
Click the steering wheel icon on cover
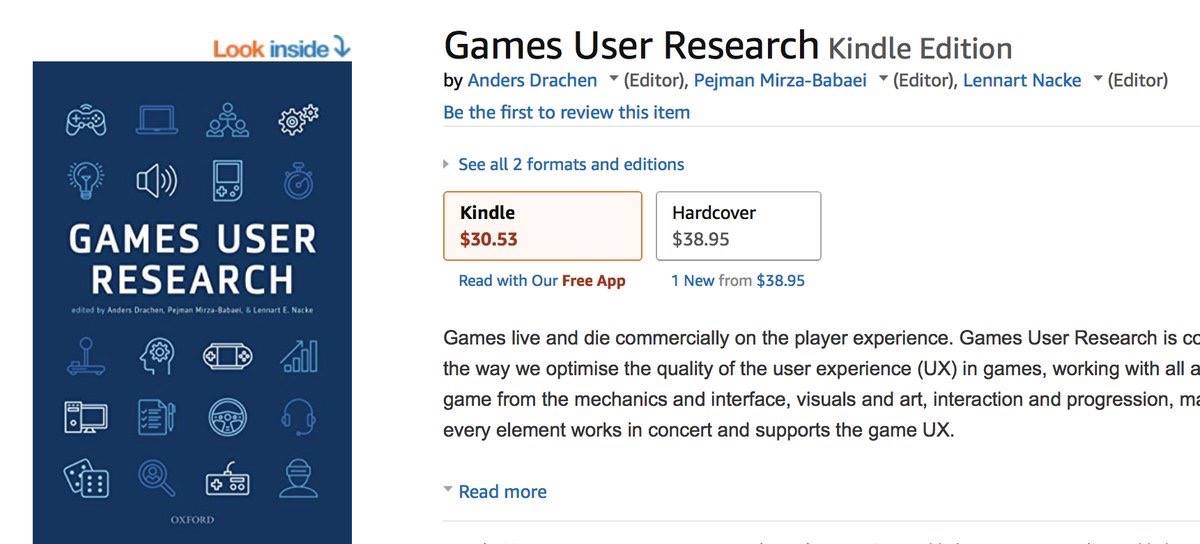tap(227, 417)
